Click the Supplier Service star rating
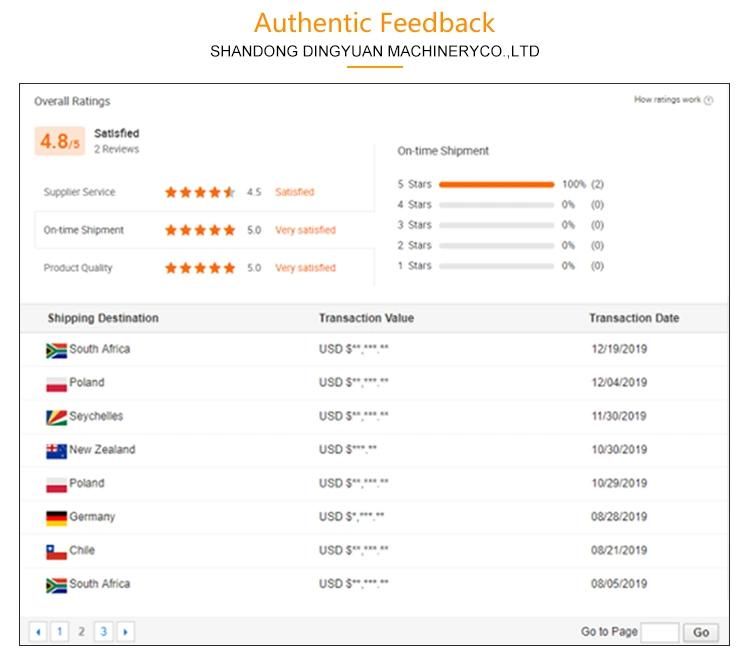The width and height of the screenshot is (750, 669). [200, 192]
